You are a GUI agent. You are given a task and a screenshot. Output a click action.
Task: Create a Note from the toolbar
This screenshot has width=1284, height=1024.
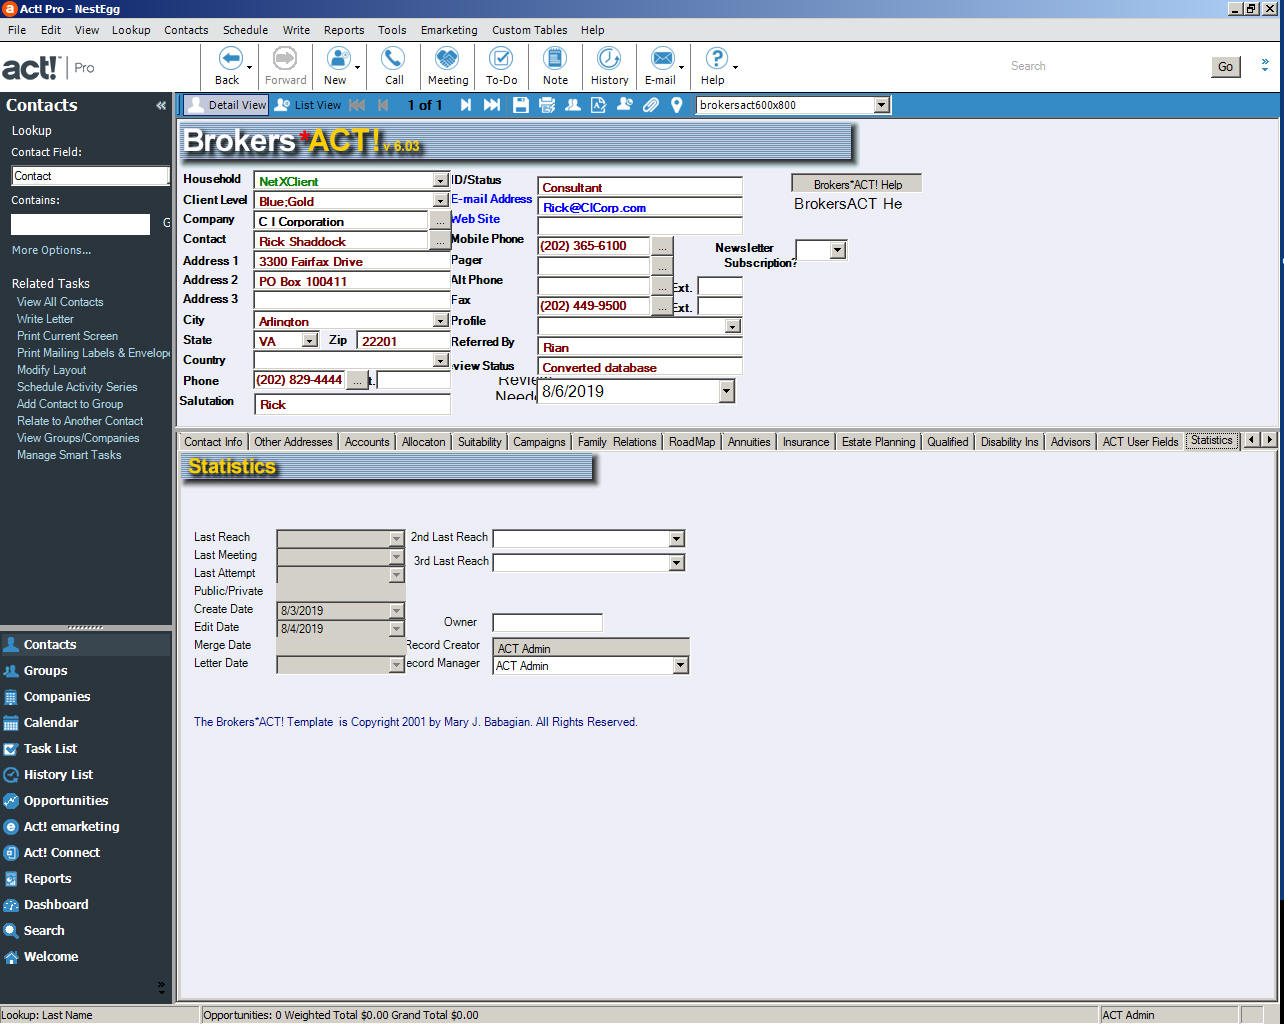coord(555,58)
